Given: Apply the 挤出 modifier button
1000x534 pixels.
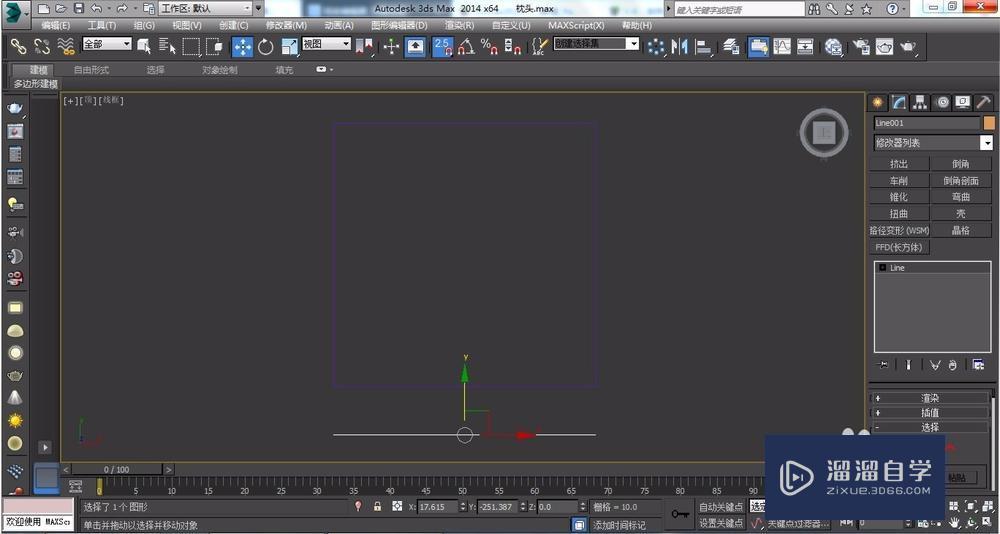Looking at the screenshot, I should tap(899, 164).
